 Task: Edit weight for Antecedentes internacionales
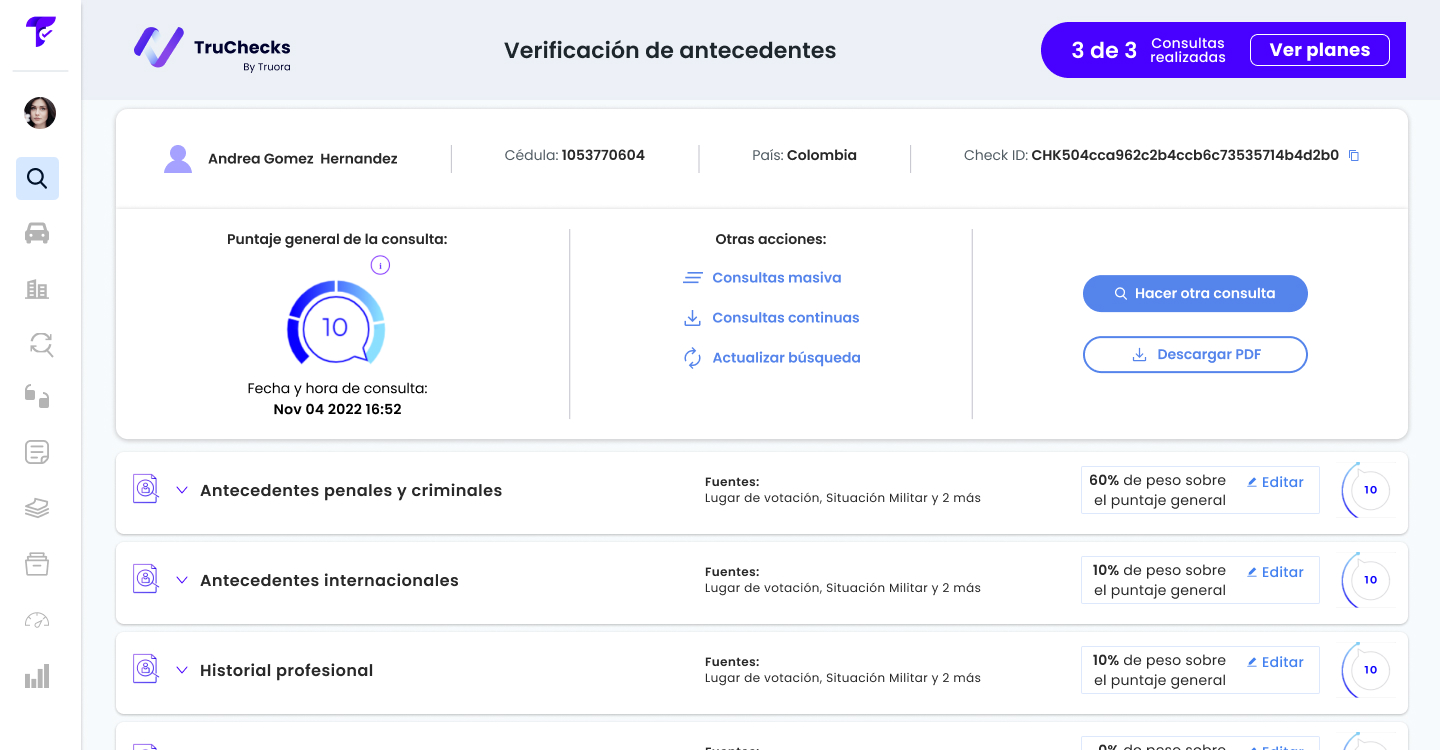pos(1275,572)
